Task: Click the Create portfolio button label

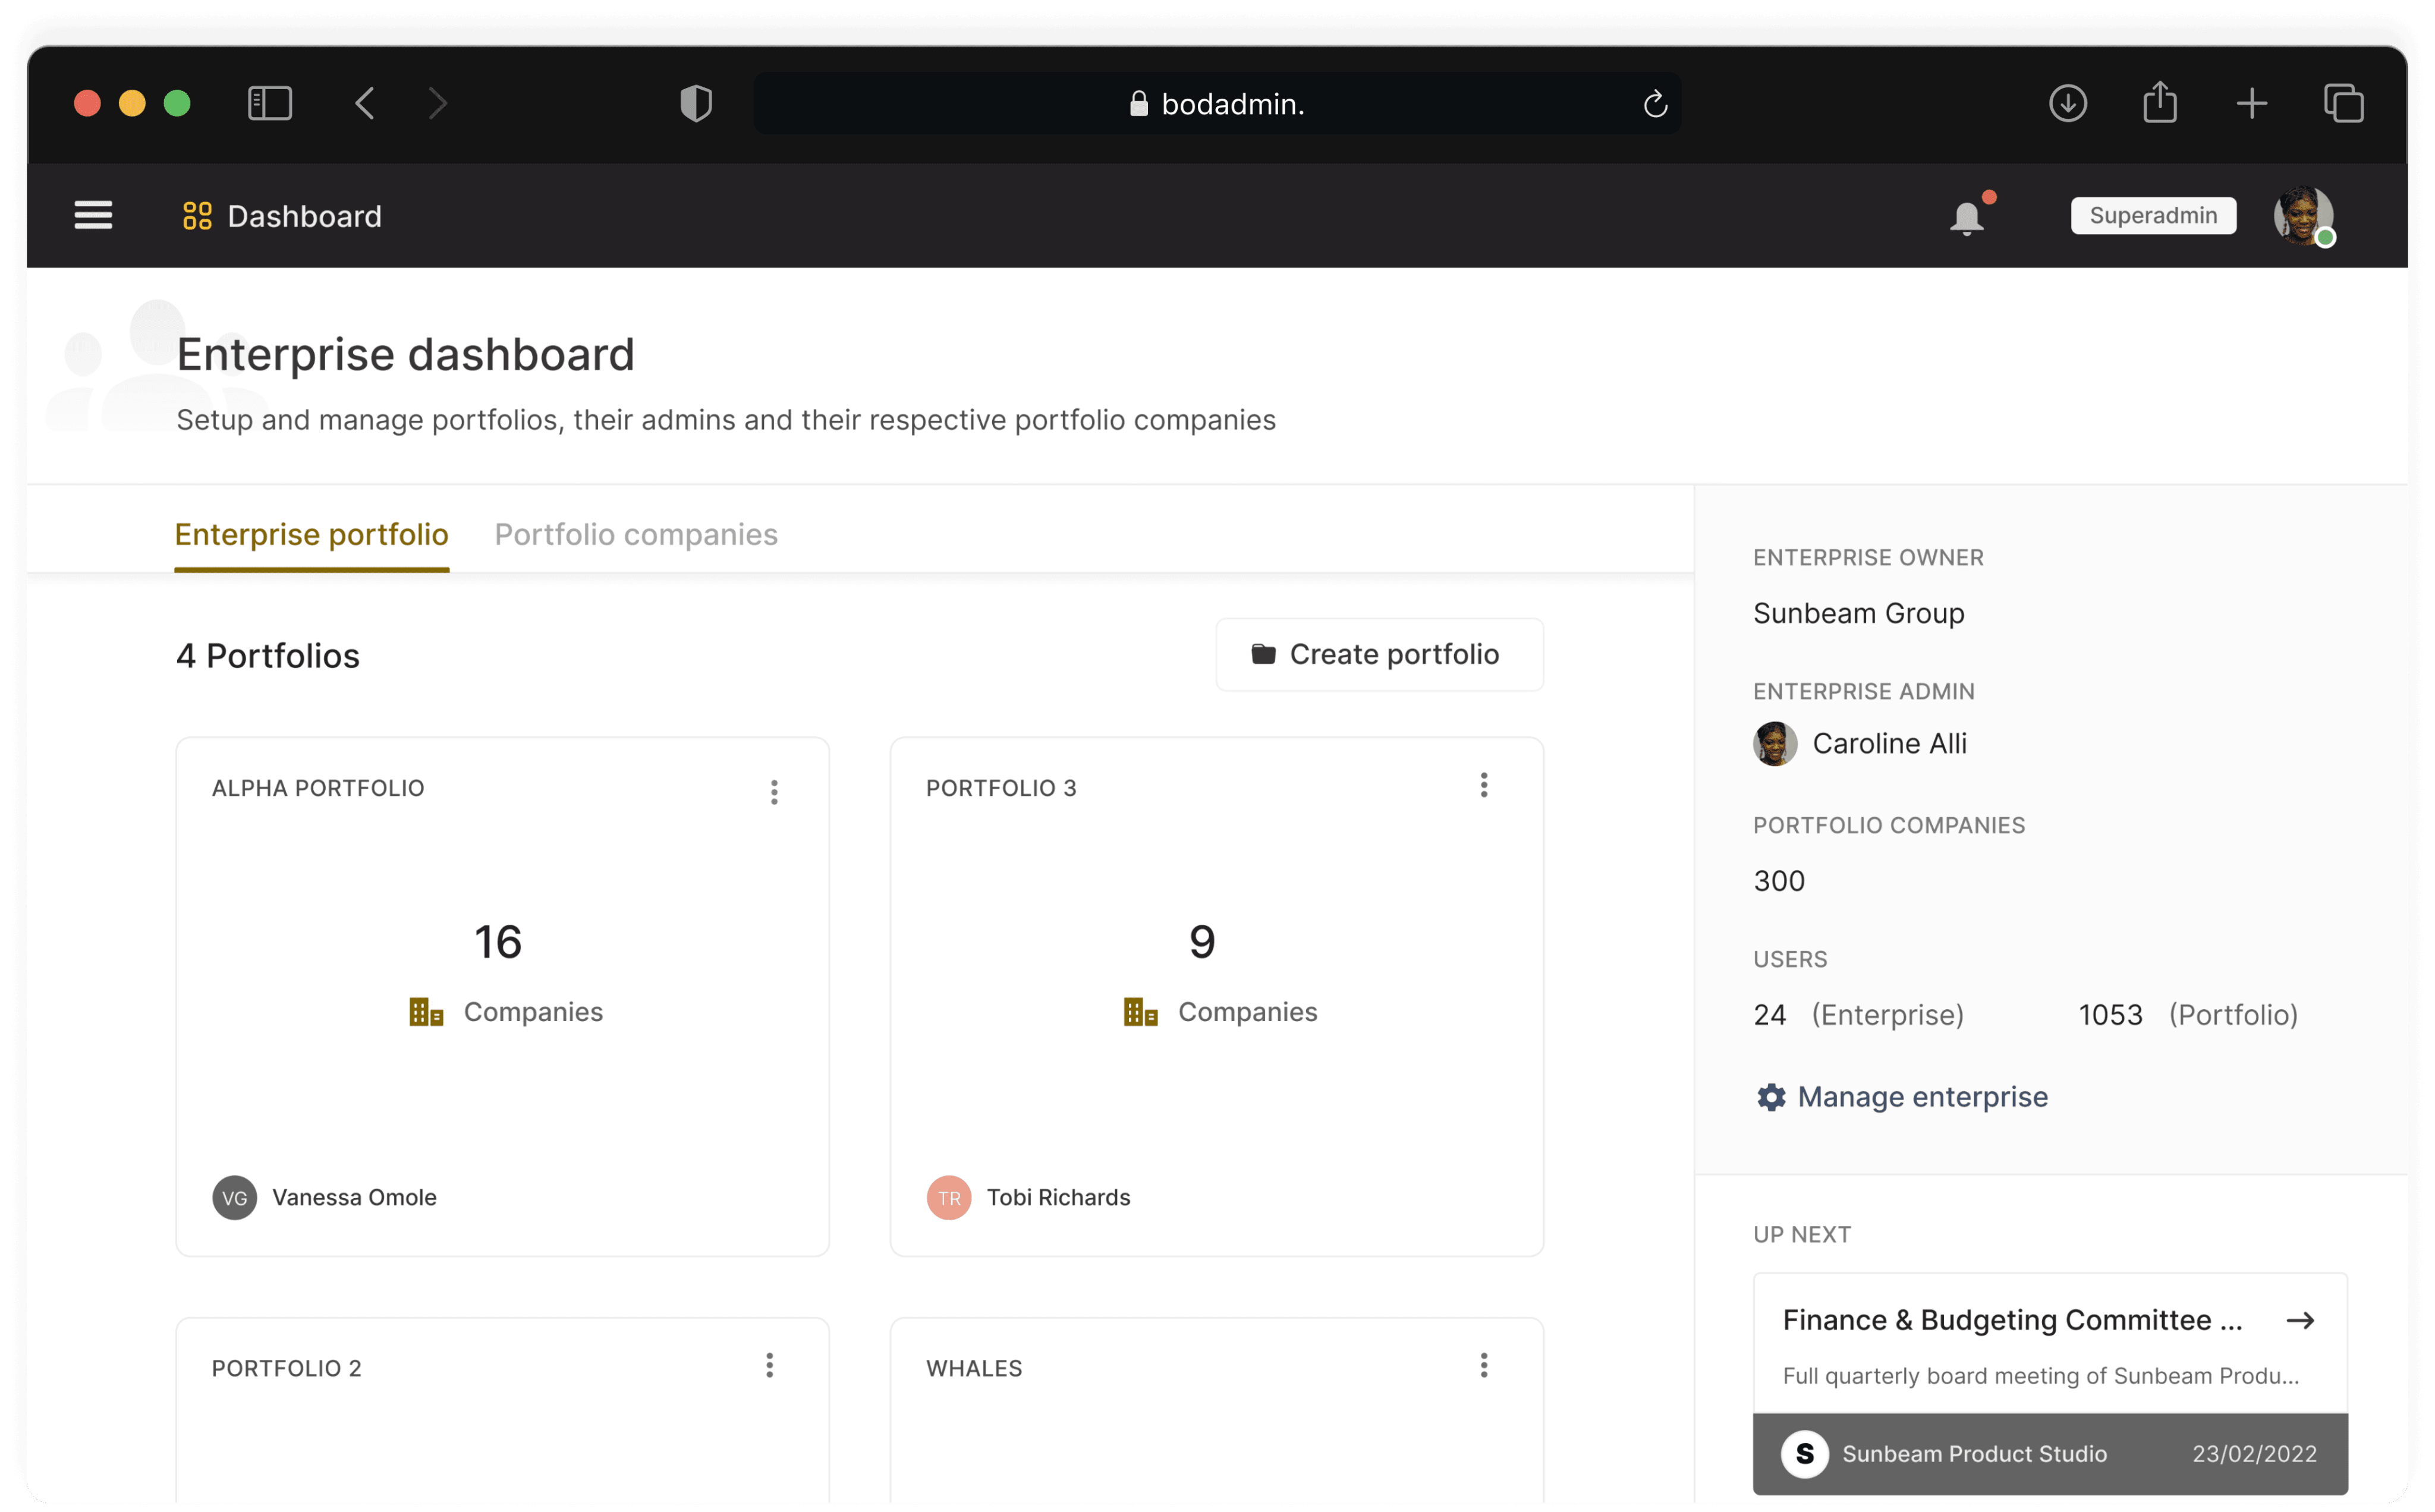Action: (x=1394, y=654)
